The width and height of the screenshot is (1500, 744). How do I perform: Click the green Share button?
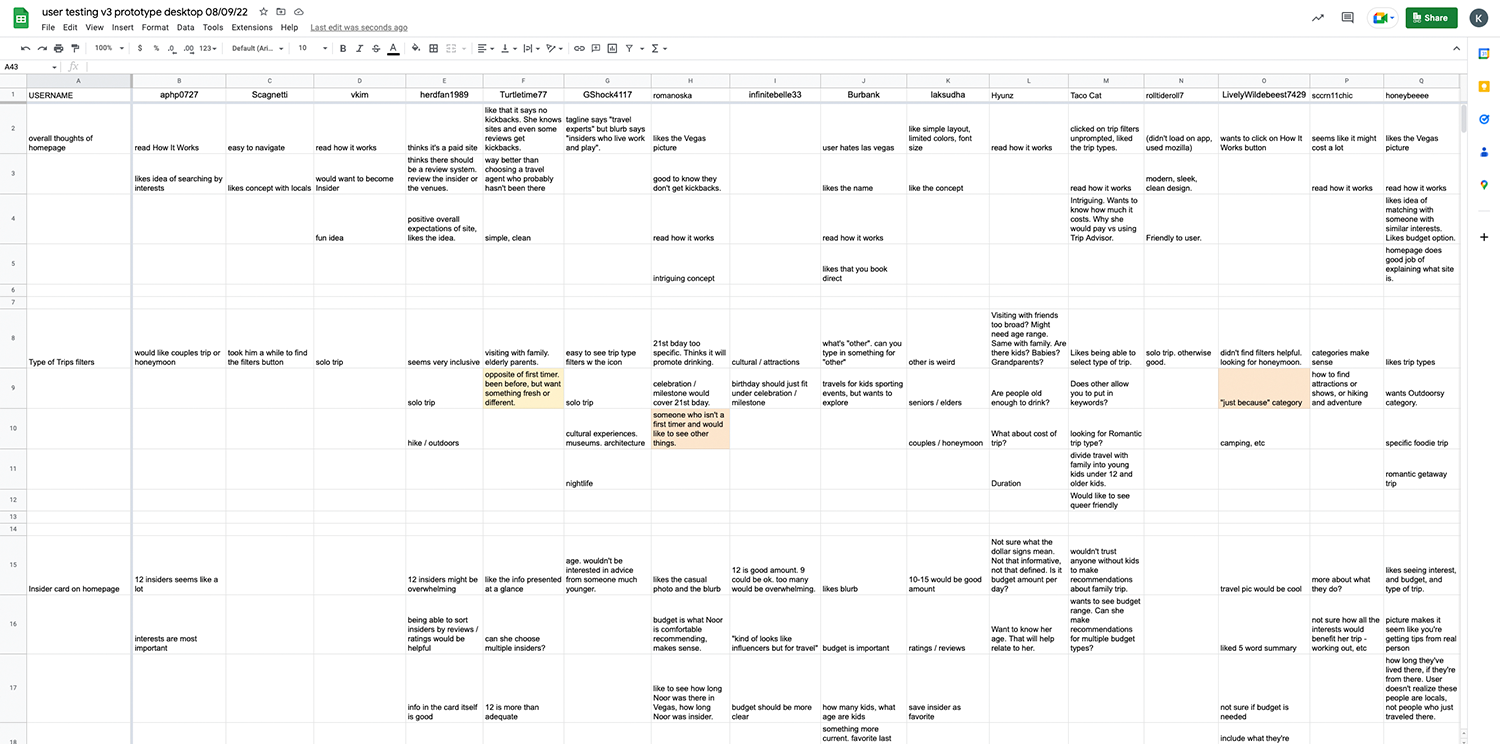[x=1430, y=18]
